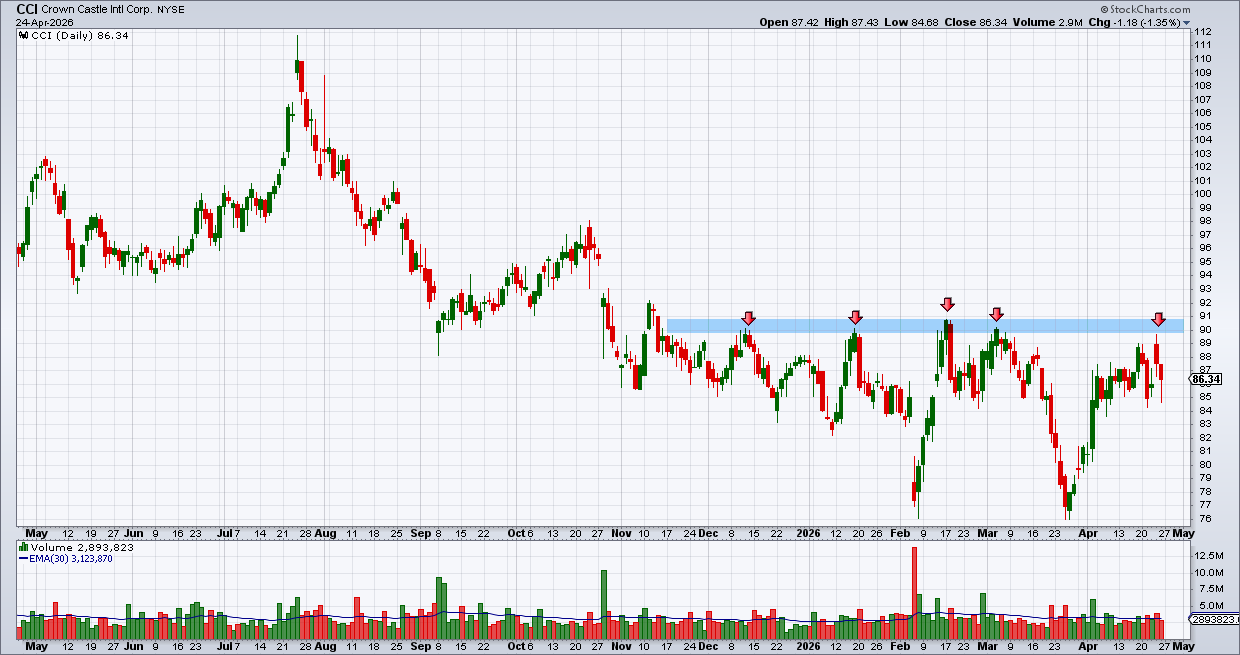Screen dimensions: 1240x655
Task: Click the Mar label on the date axis
Action: pyautogui.click(x=990, y=534)
